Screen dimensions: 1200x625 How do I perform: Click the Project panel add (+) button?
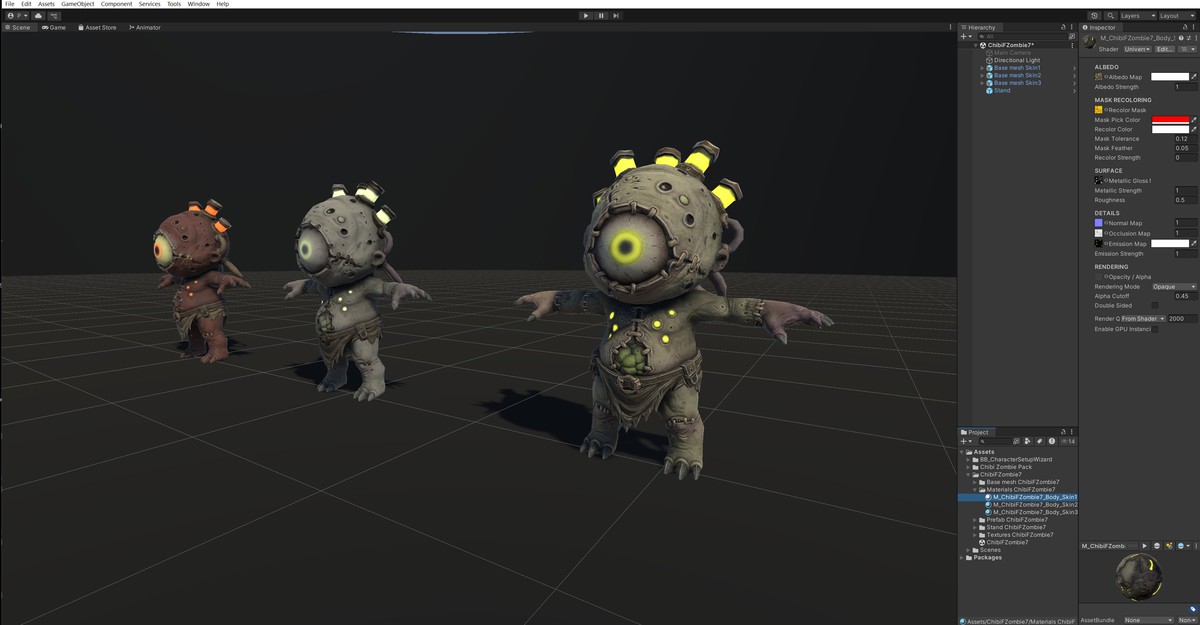tap(966, 441)
